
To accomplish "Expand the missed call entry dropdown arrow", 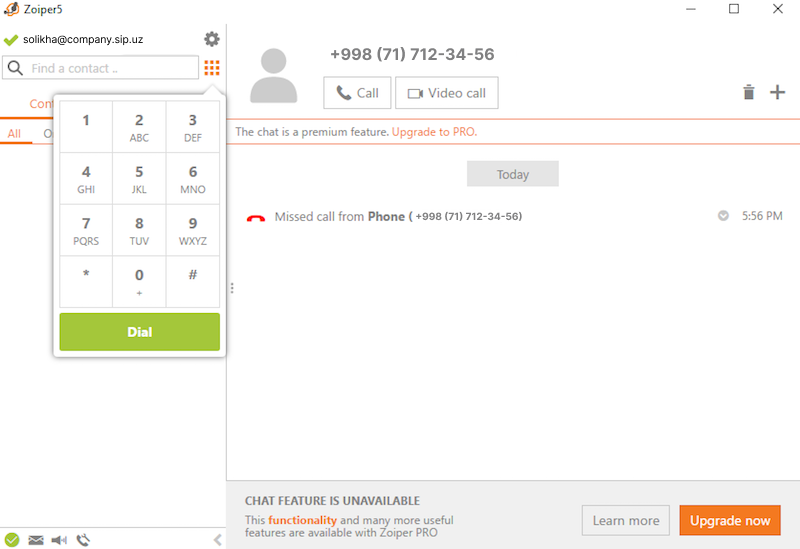I will click(723, 216).
